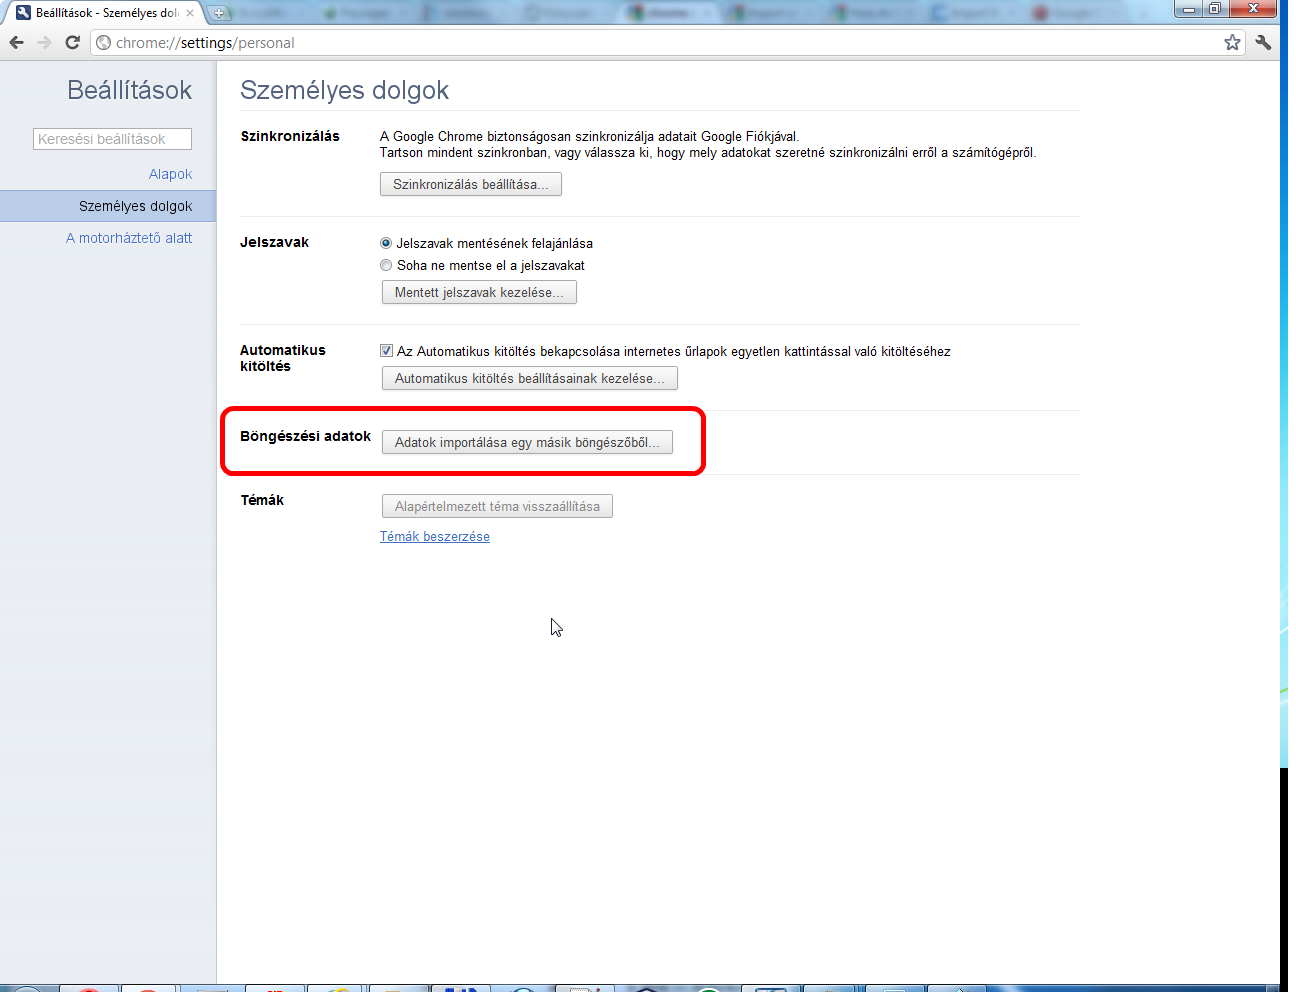Viewport: 1296px width, 1000px height.
Task: Close the Beállítások tab
Action: tap(190, 13)
